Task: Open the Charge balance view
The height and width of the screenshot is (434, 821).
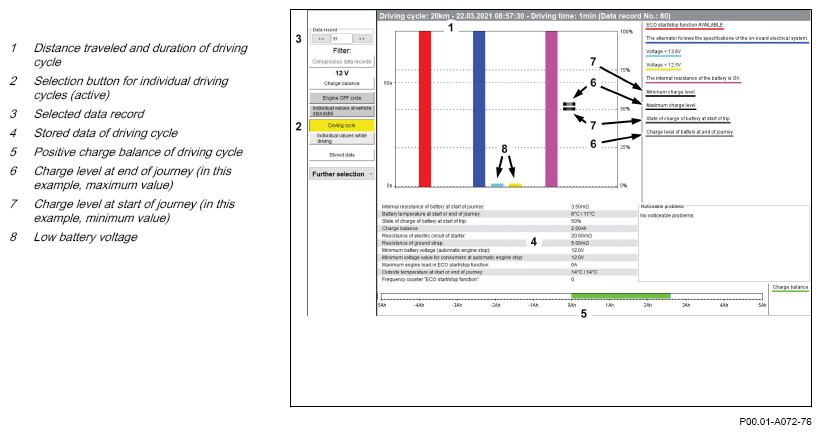Action: pos(341,83)
